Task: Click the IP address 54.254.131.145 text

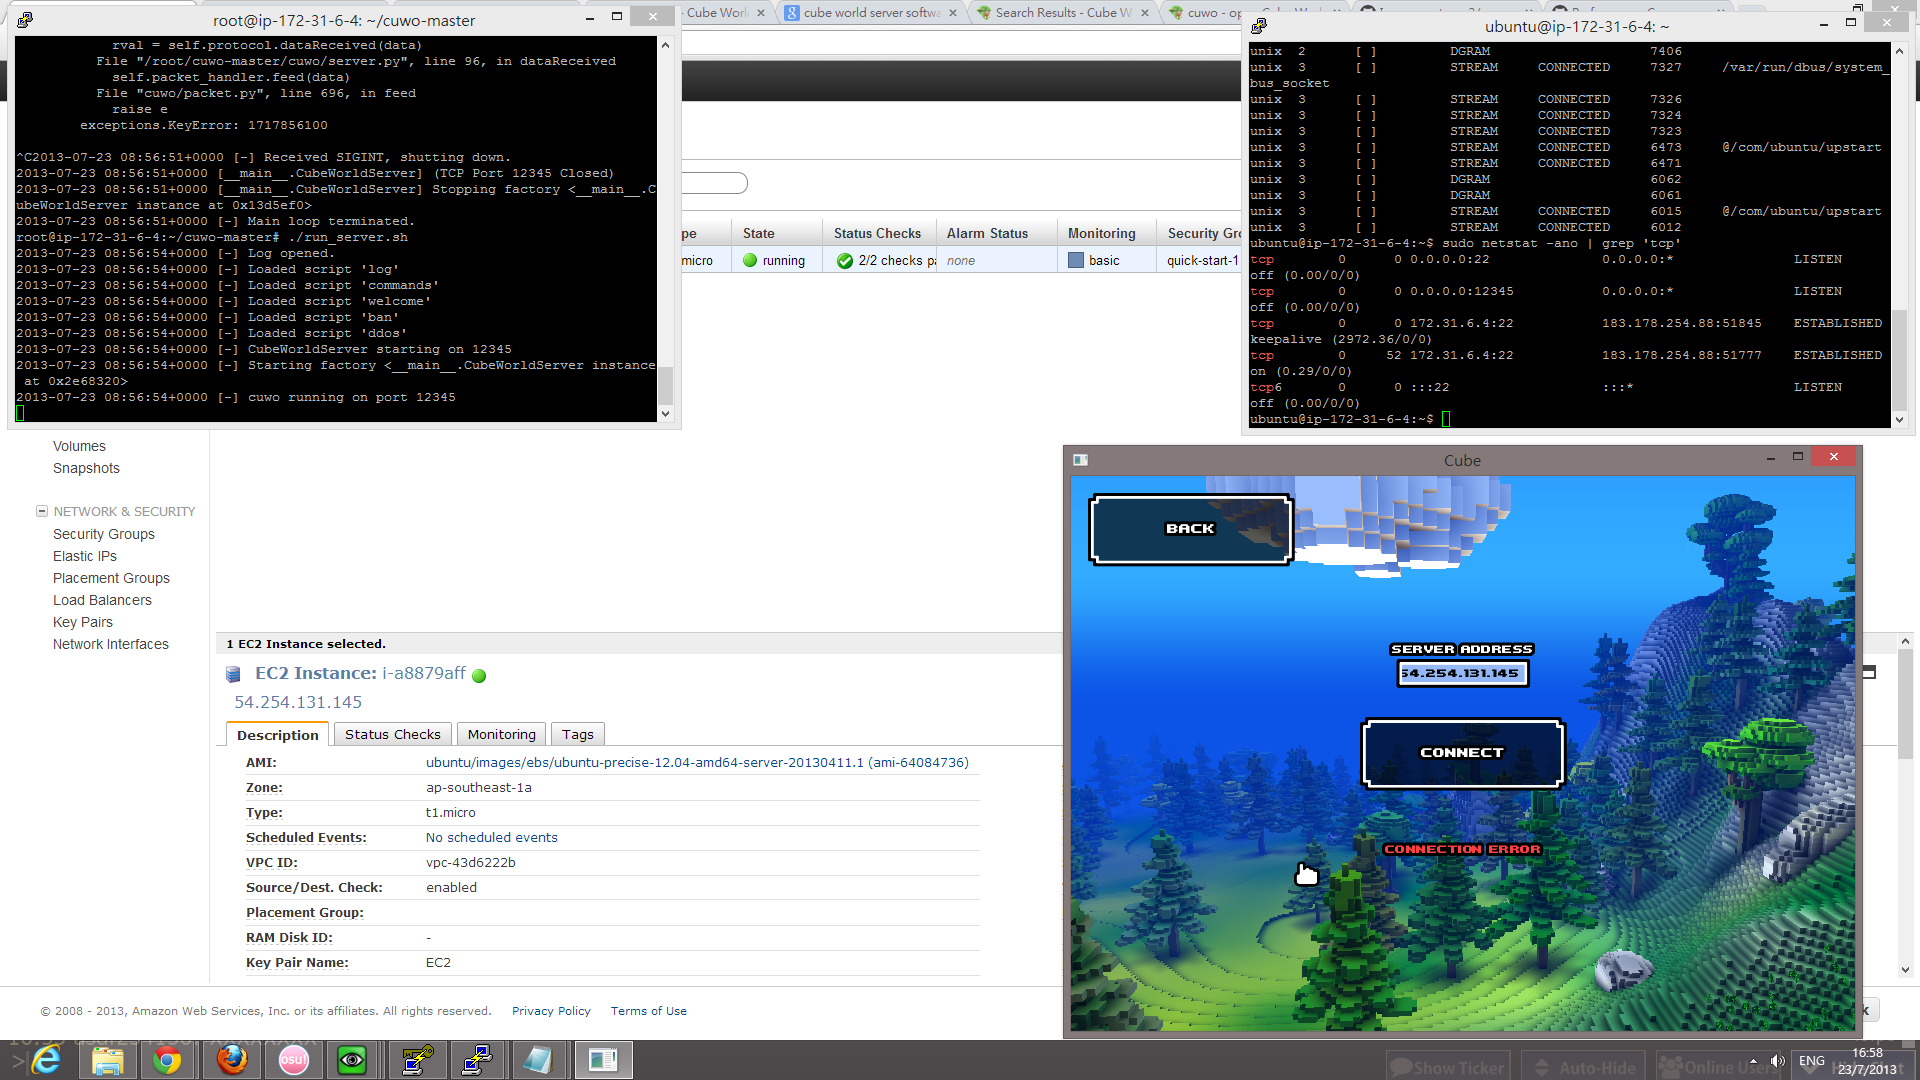Action: tap(298, 702)
